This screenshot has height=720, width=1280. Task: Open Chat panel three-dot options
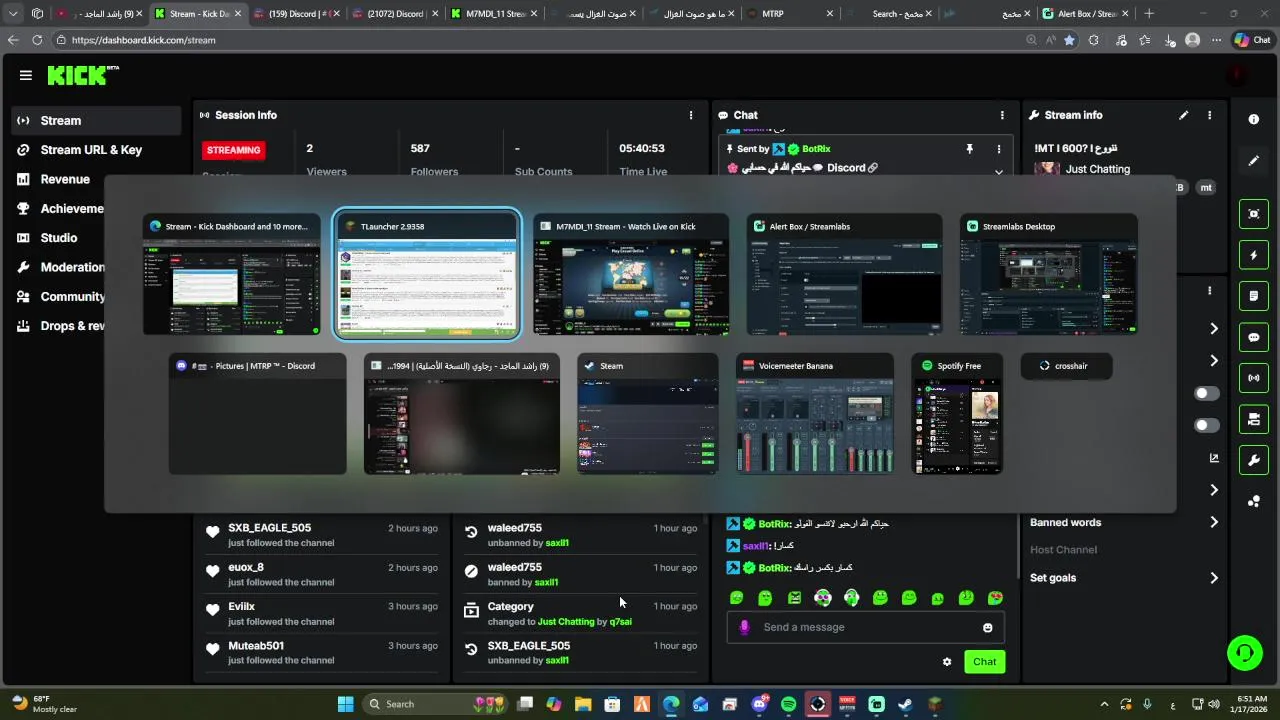coord(1002,115)
